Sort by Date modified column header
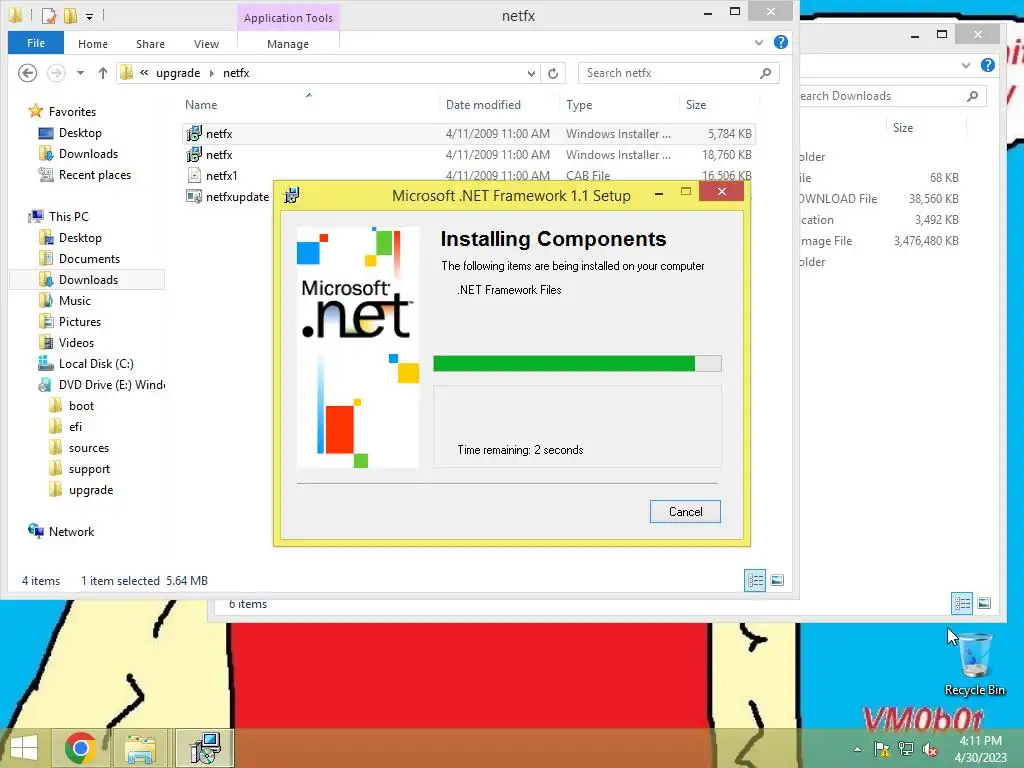 coord(483,104)
